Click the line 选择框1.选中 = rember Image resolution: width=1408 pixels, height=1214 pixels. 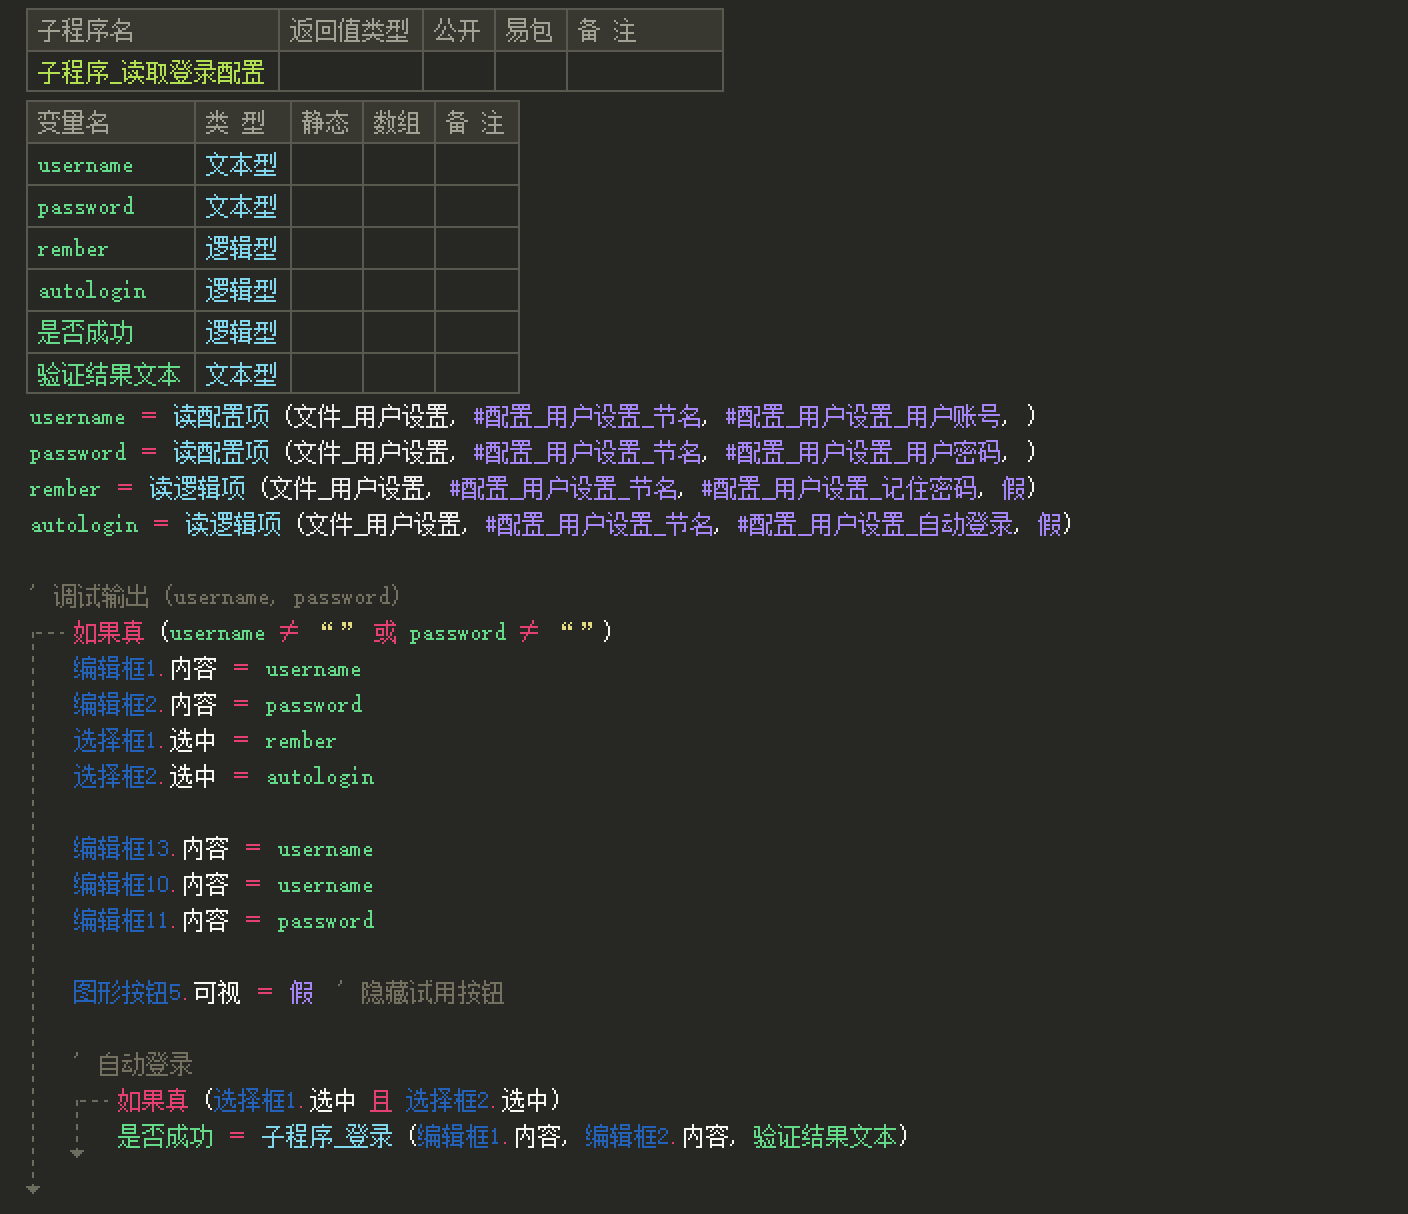(204, 740)
